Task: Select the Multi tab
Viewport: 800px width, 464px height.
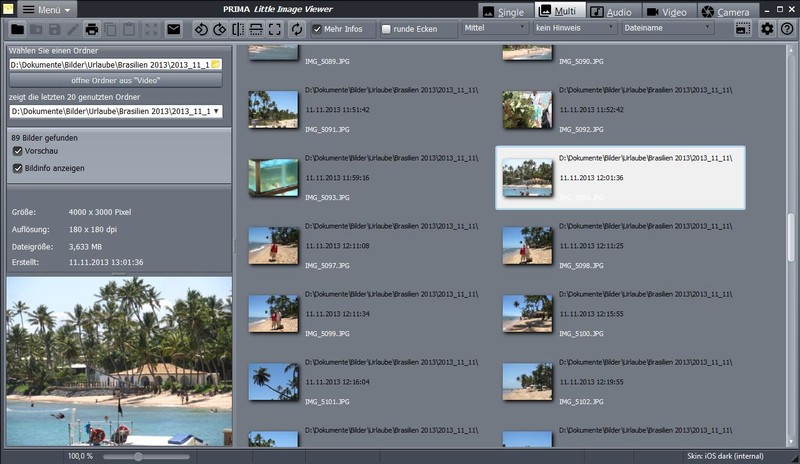Action: 558,10
